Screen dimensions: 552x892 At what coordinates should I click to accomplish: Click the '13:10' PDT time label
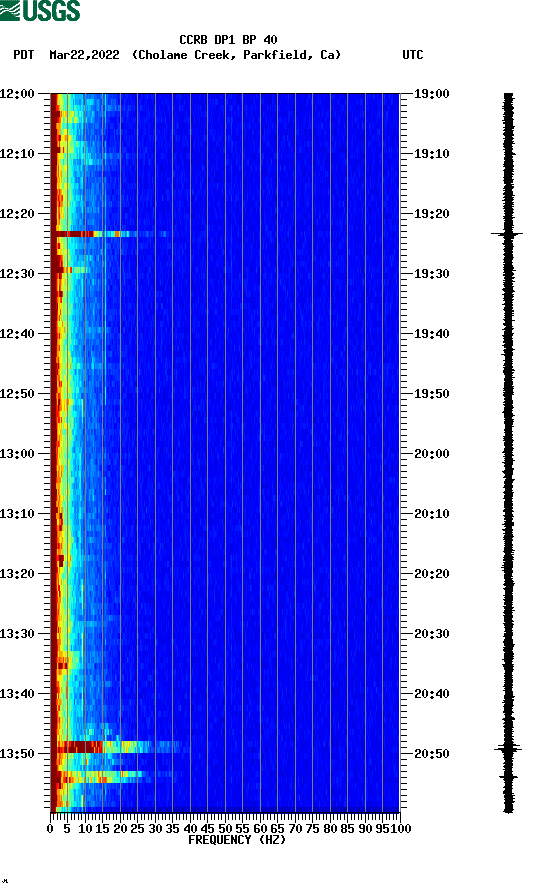[17, 514]
